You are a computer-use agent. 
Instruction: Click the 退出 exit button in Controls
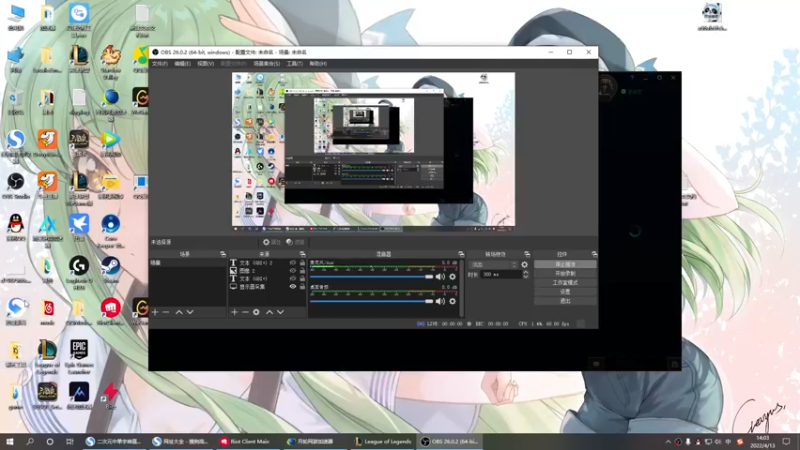(565, 301)
